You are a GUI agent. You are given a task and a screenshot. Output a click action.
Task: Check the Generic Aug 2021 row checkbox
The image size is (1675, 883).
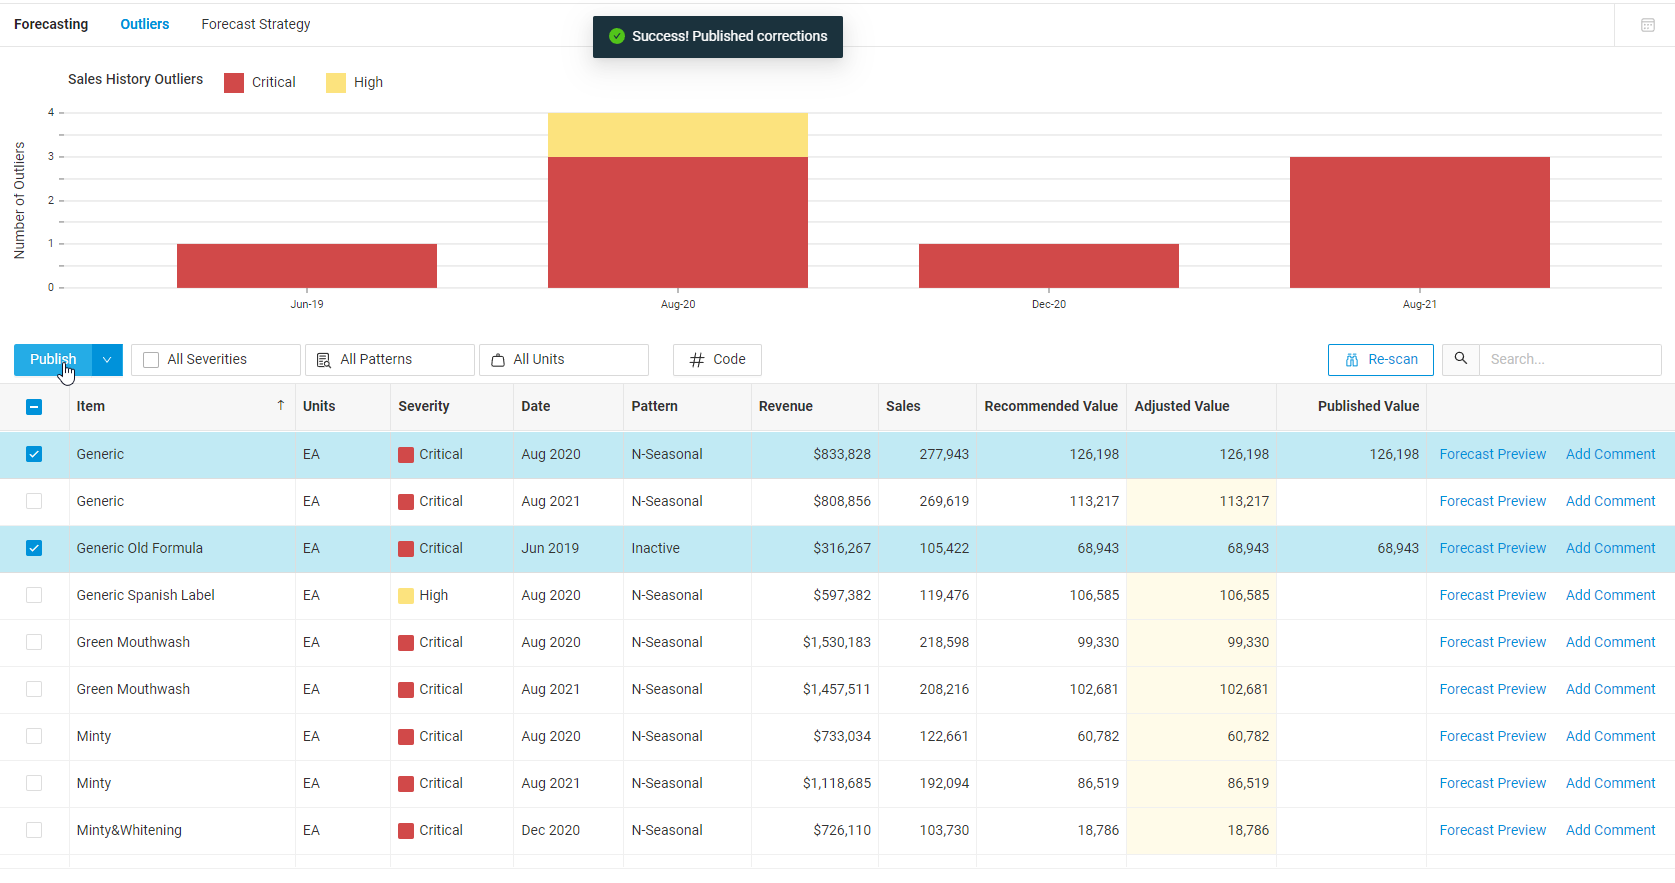[34, 501]
